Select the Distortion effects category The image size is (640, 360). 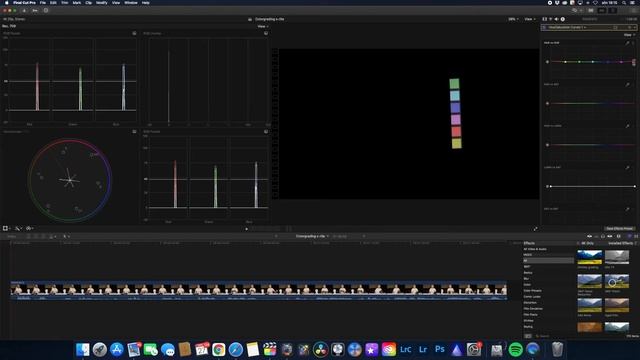(x=530, y=303)
